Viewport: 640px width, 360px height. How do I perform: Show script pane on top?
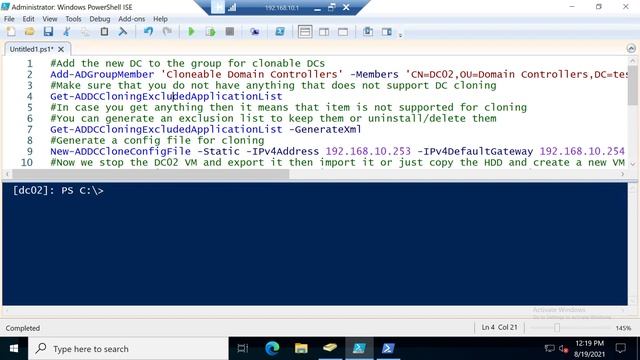click(305, 32)
